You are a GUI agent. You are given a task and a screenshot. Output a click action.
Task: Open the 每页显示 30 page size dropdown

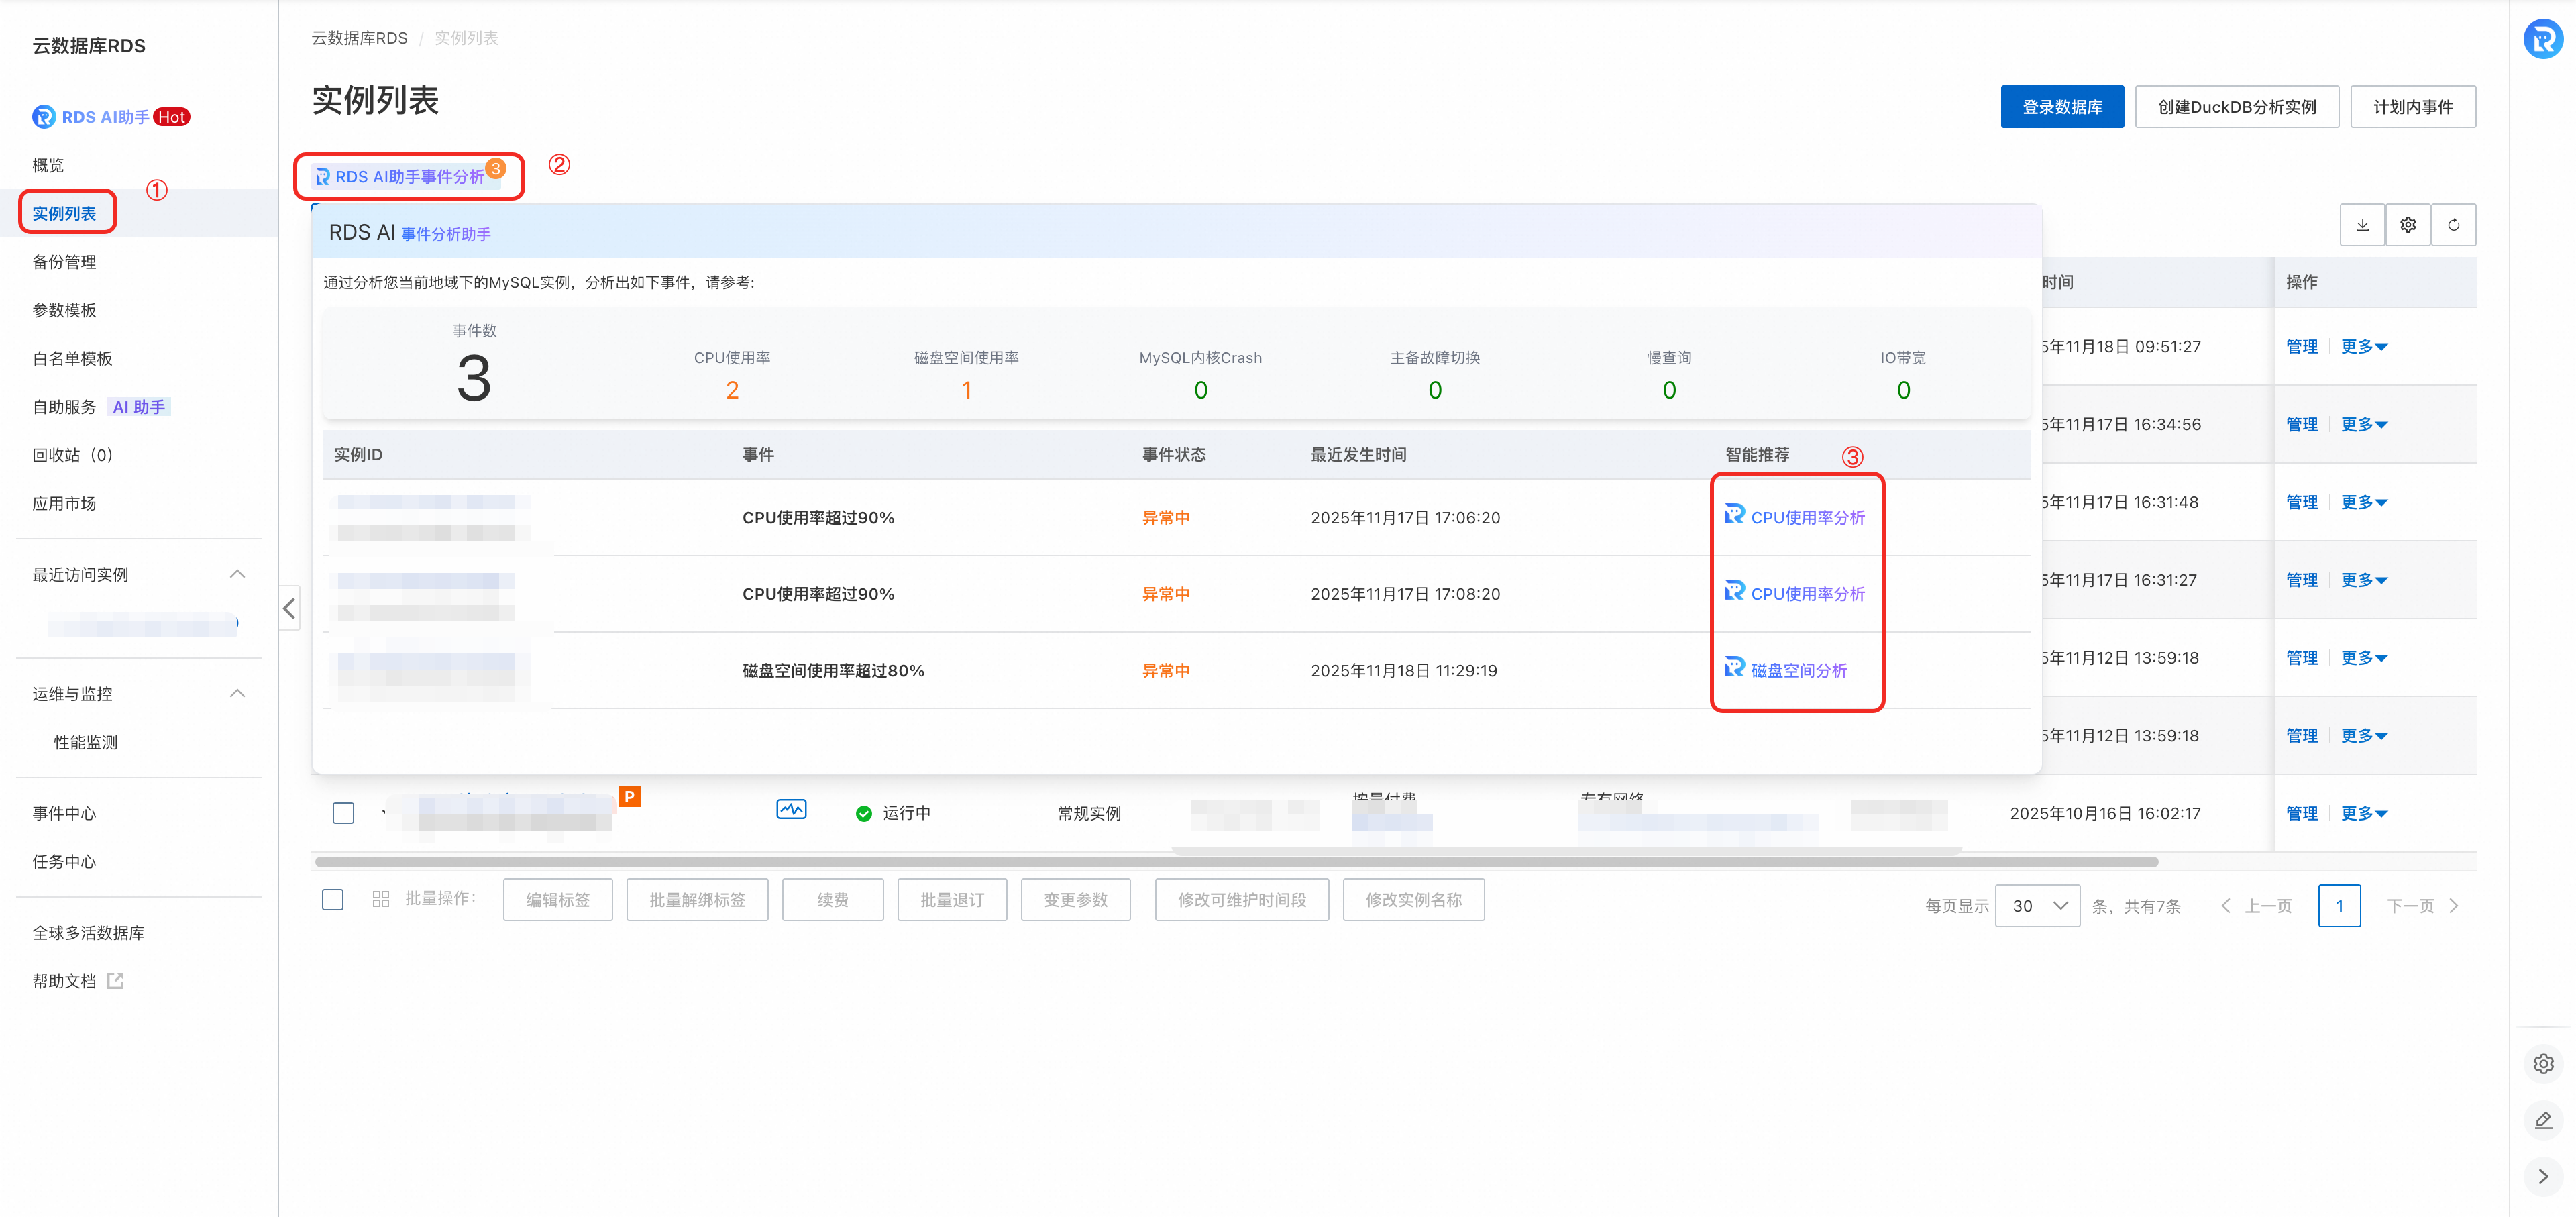[2037, 906]
